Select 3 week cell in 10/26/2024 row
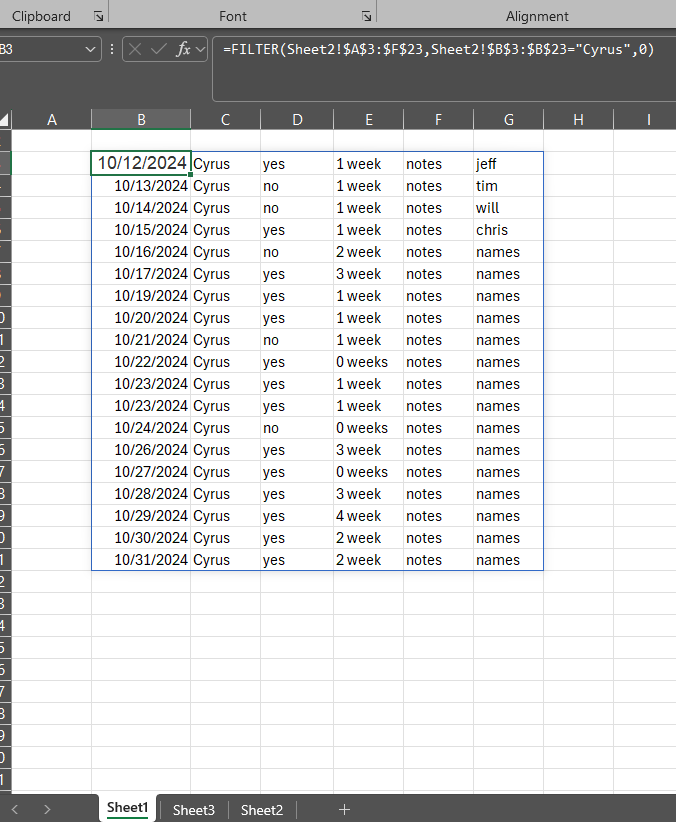Screen dimensions: 676x822 tap(368, 450)
